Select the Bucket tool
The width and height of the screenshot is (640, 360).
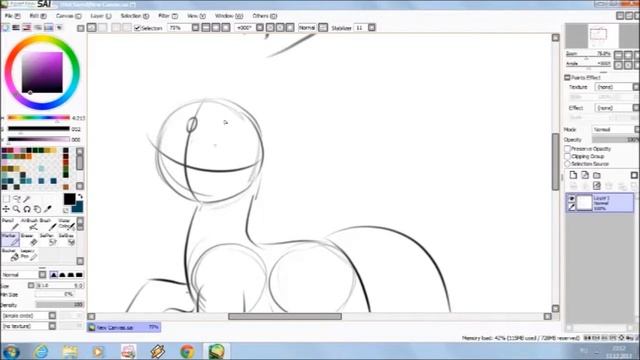pos(10,255)
